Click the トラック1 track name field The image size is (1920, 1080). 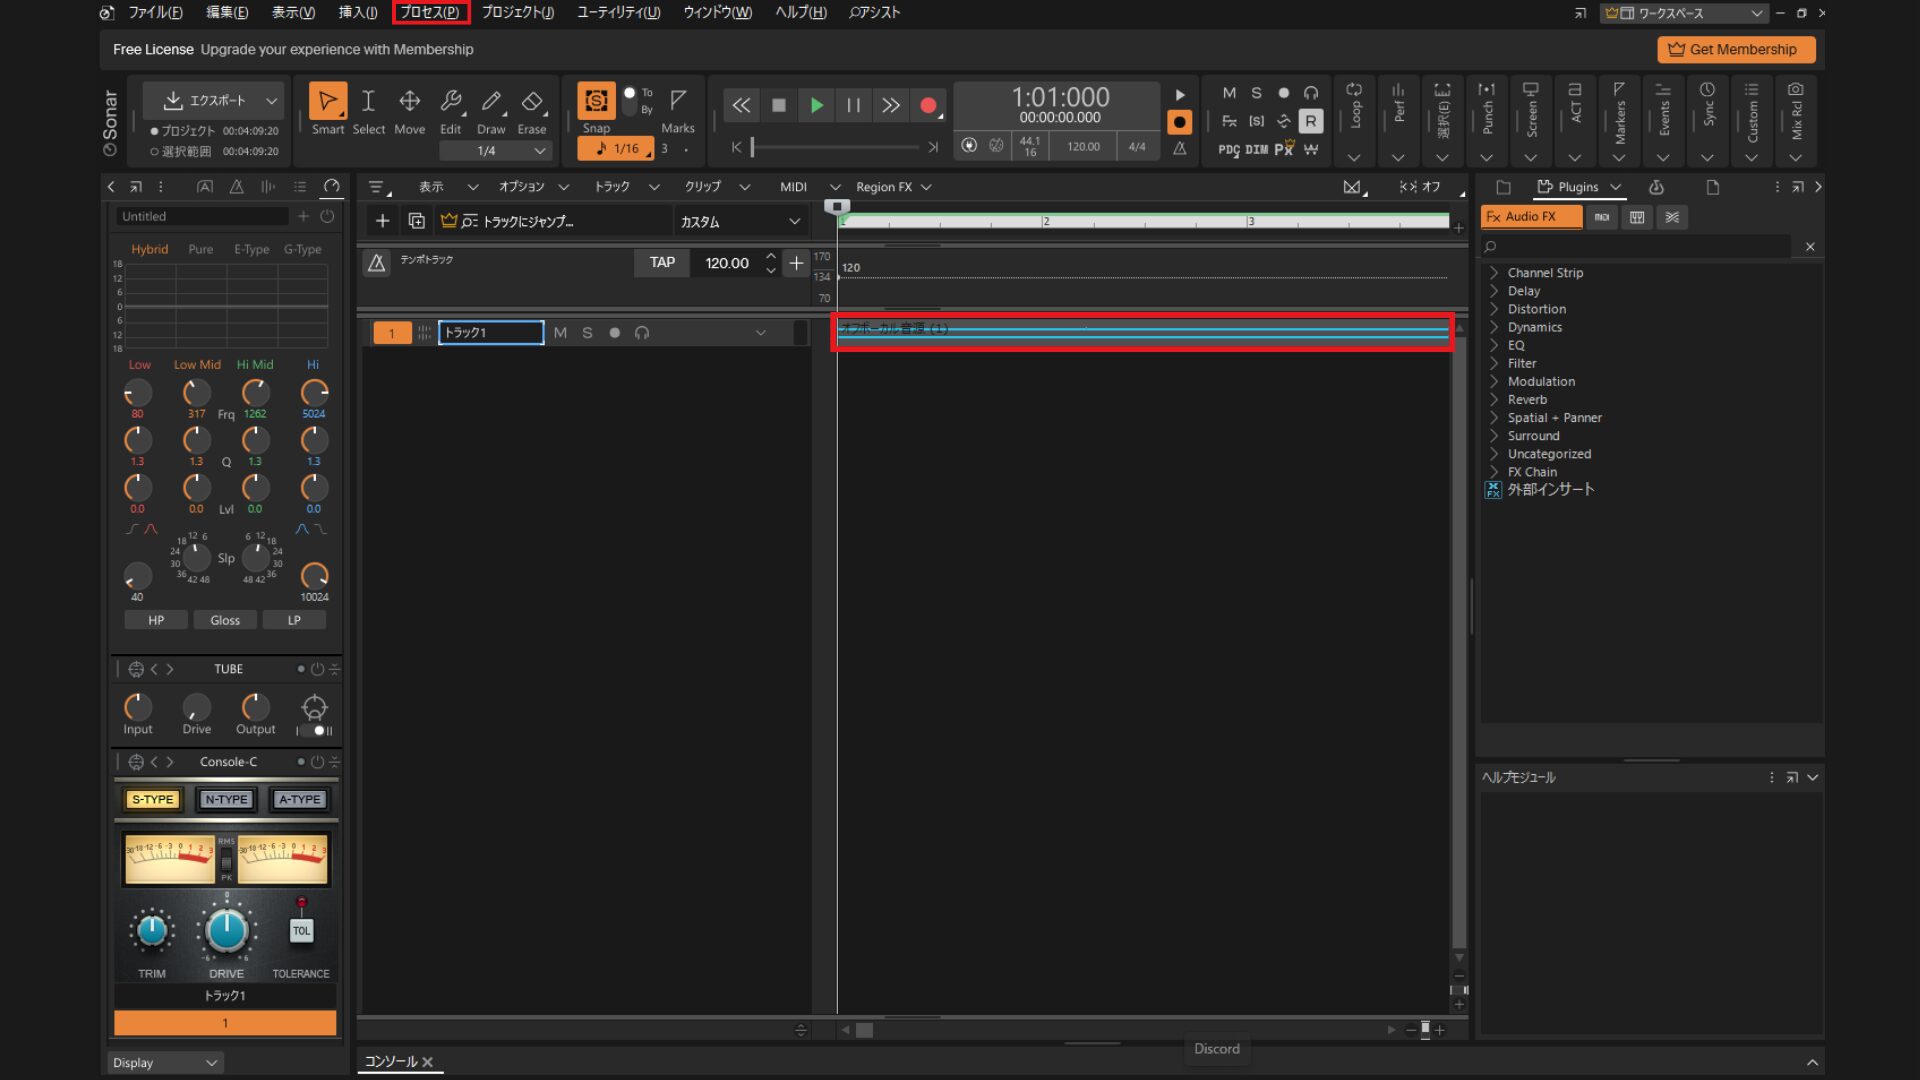tap(490, 333)
